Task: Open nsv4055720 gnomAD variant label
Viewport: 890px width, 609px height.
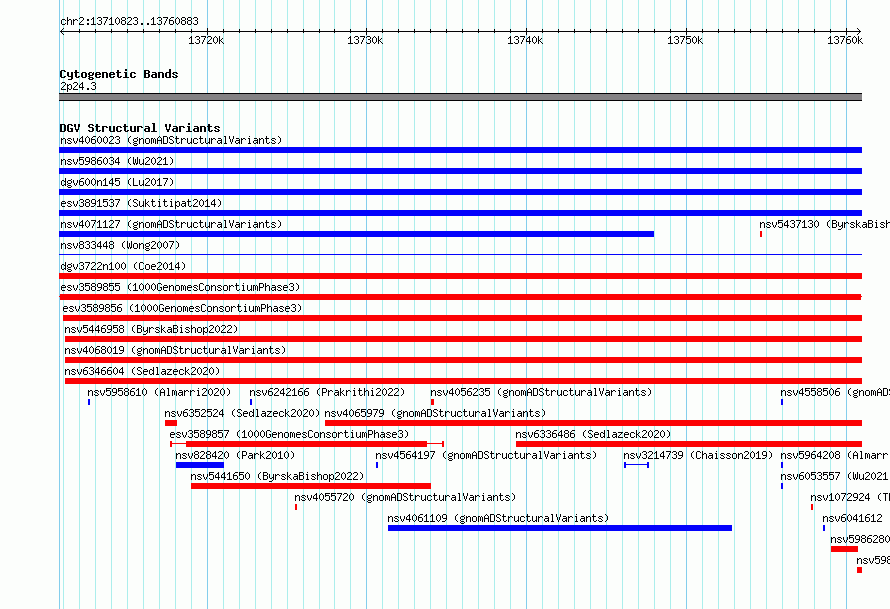Action: (405, 497)
